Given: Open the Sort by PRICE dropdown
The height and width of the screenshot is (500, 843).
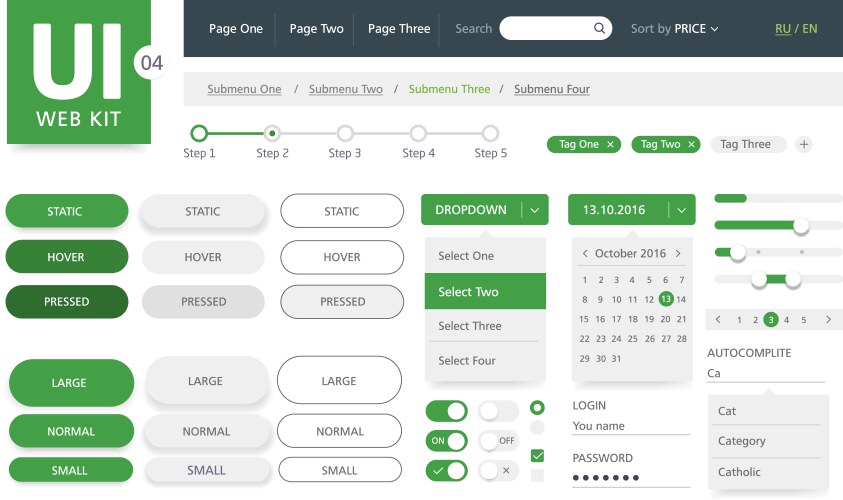Looking at the screenshot, I should tap(675, 29).
